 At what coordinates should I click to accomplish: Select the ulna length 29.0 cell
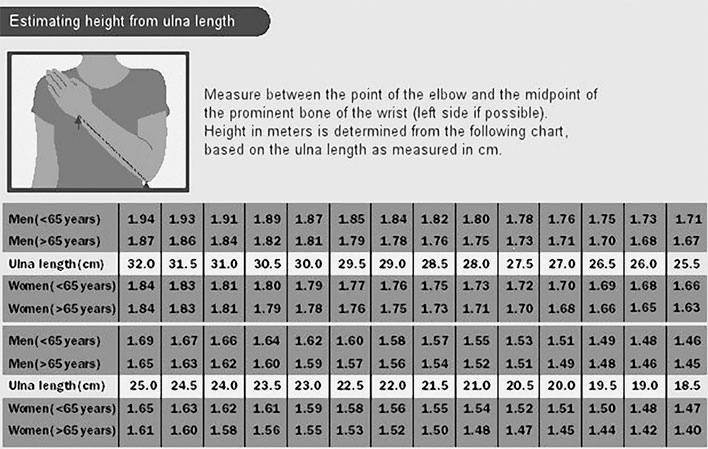tap(390, 263)
